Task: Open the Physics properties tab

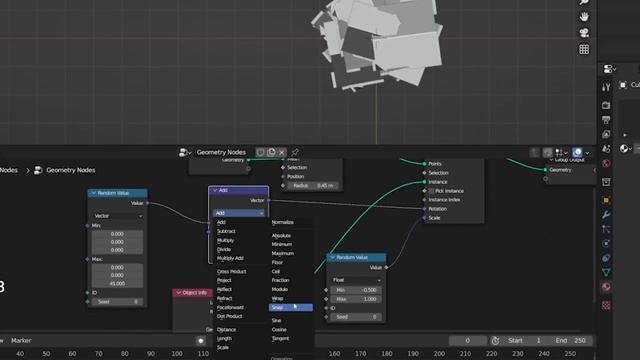Action: (606, 244)
